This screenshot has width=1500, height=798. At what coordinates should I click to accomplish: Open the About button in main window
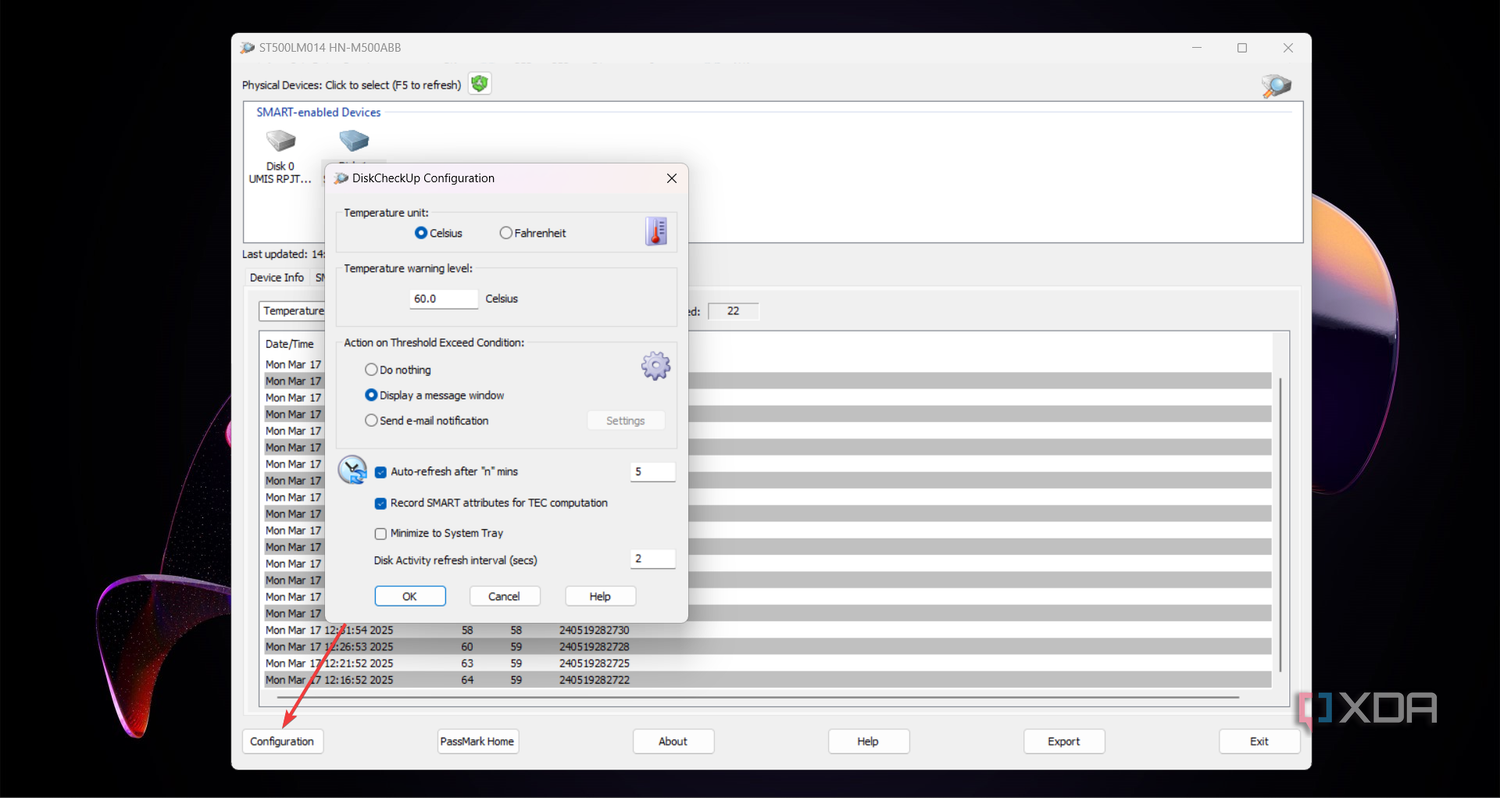tap(673, 741)
